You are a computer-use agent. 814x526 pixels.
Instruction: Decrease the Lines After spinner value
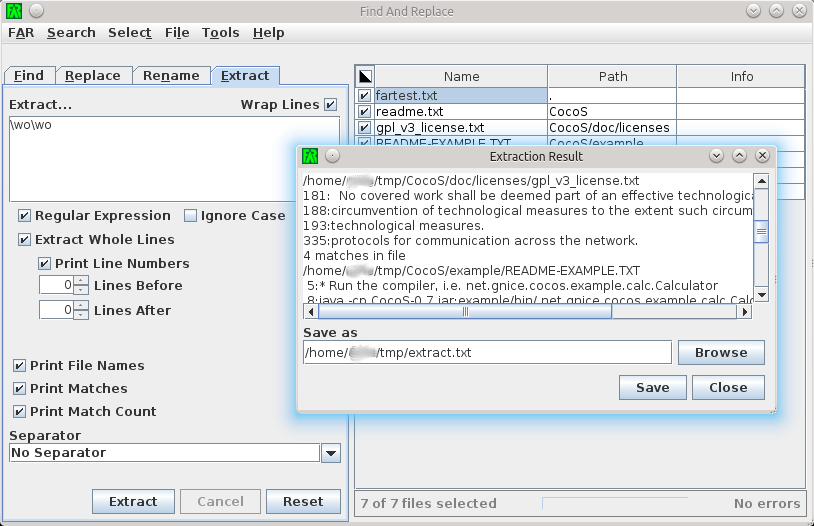81,315
